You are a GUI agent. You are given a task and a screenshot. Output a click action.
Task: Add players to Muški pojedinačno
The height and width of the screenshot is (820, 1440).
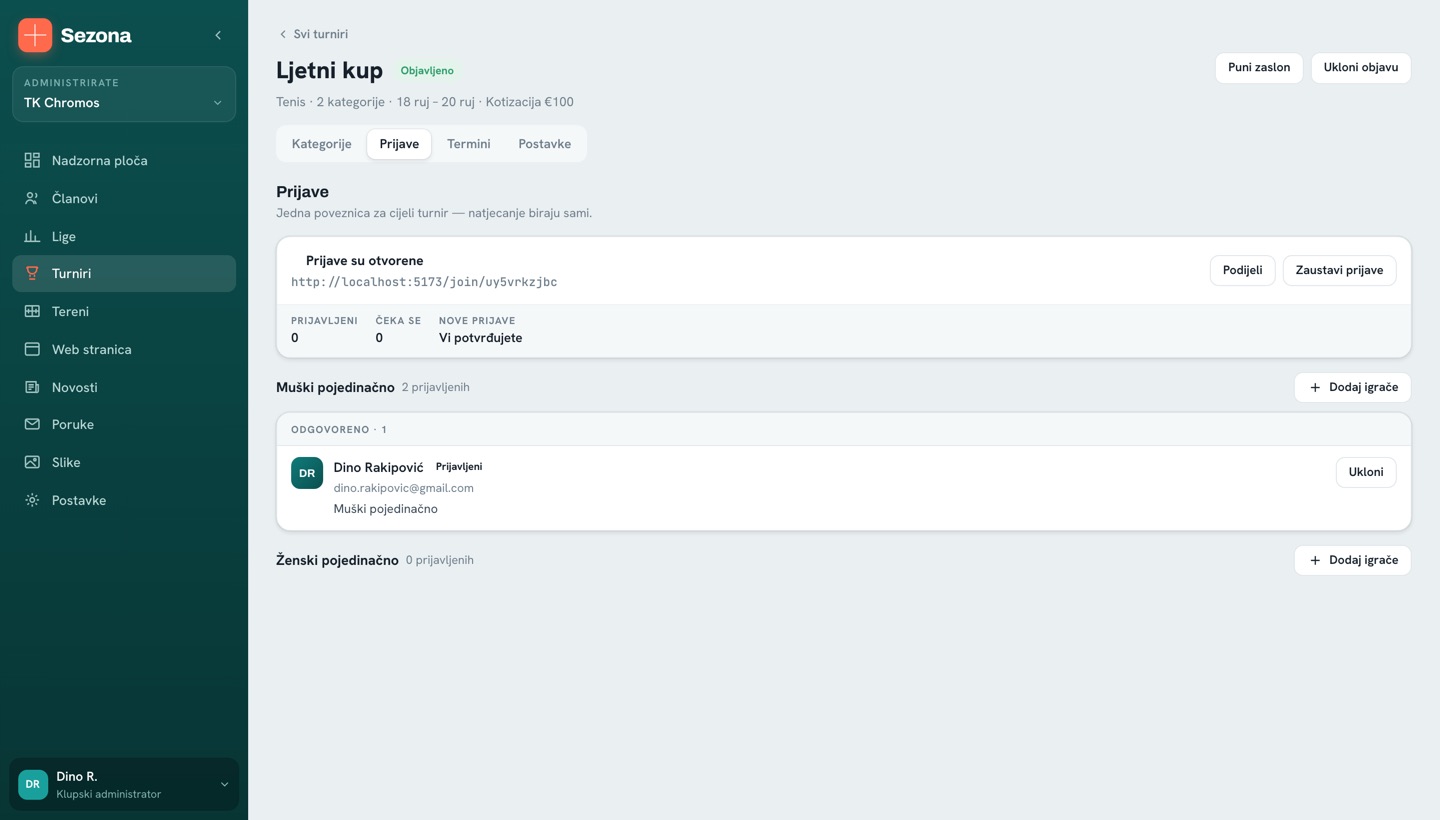1352,387
